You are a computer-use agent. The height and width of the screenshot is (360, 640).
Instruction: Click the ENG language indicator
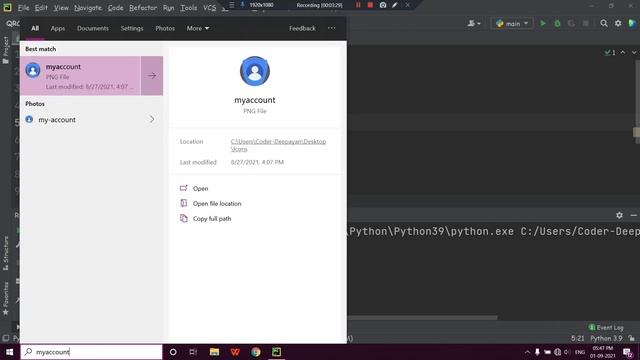[580, 352]
